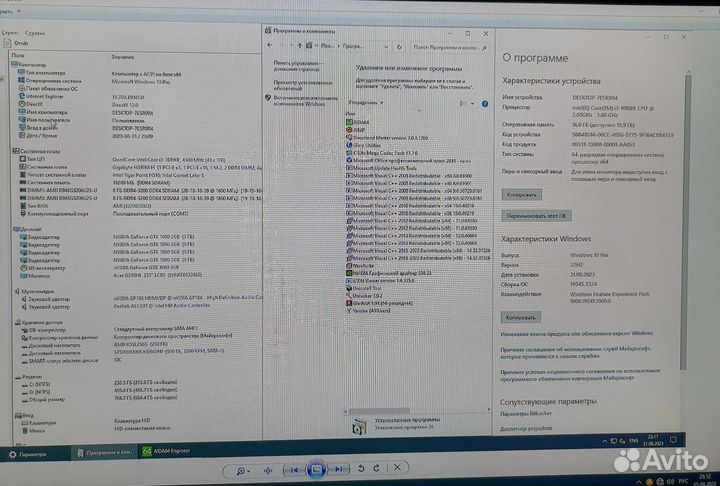Select Glary Utilities in programs list
Viewport: 720px width, 486px height.
[363, 145]
